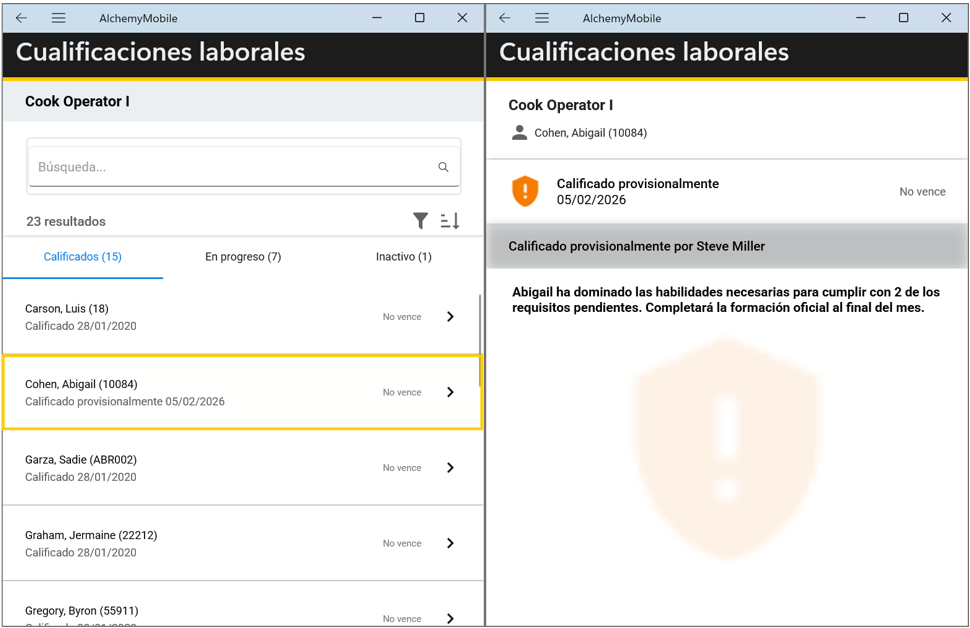Open the hamburger menu in right window
The height and width of the screenshot is (628, 970).
pos(542,18)
